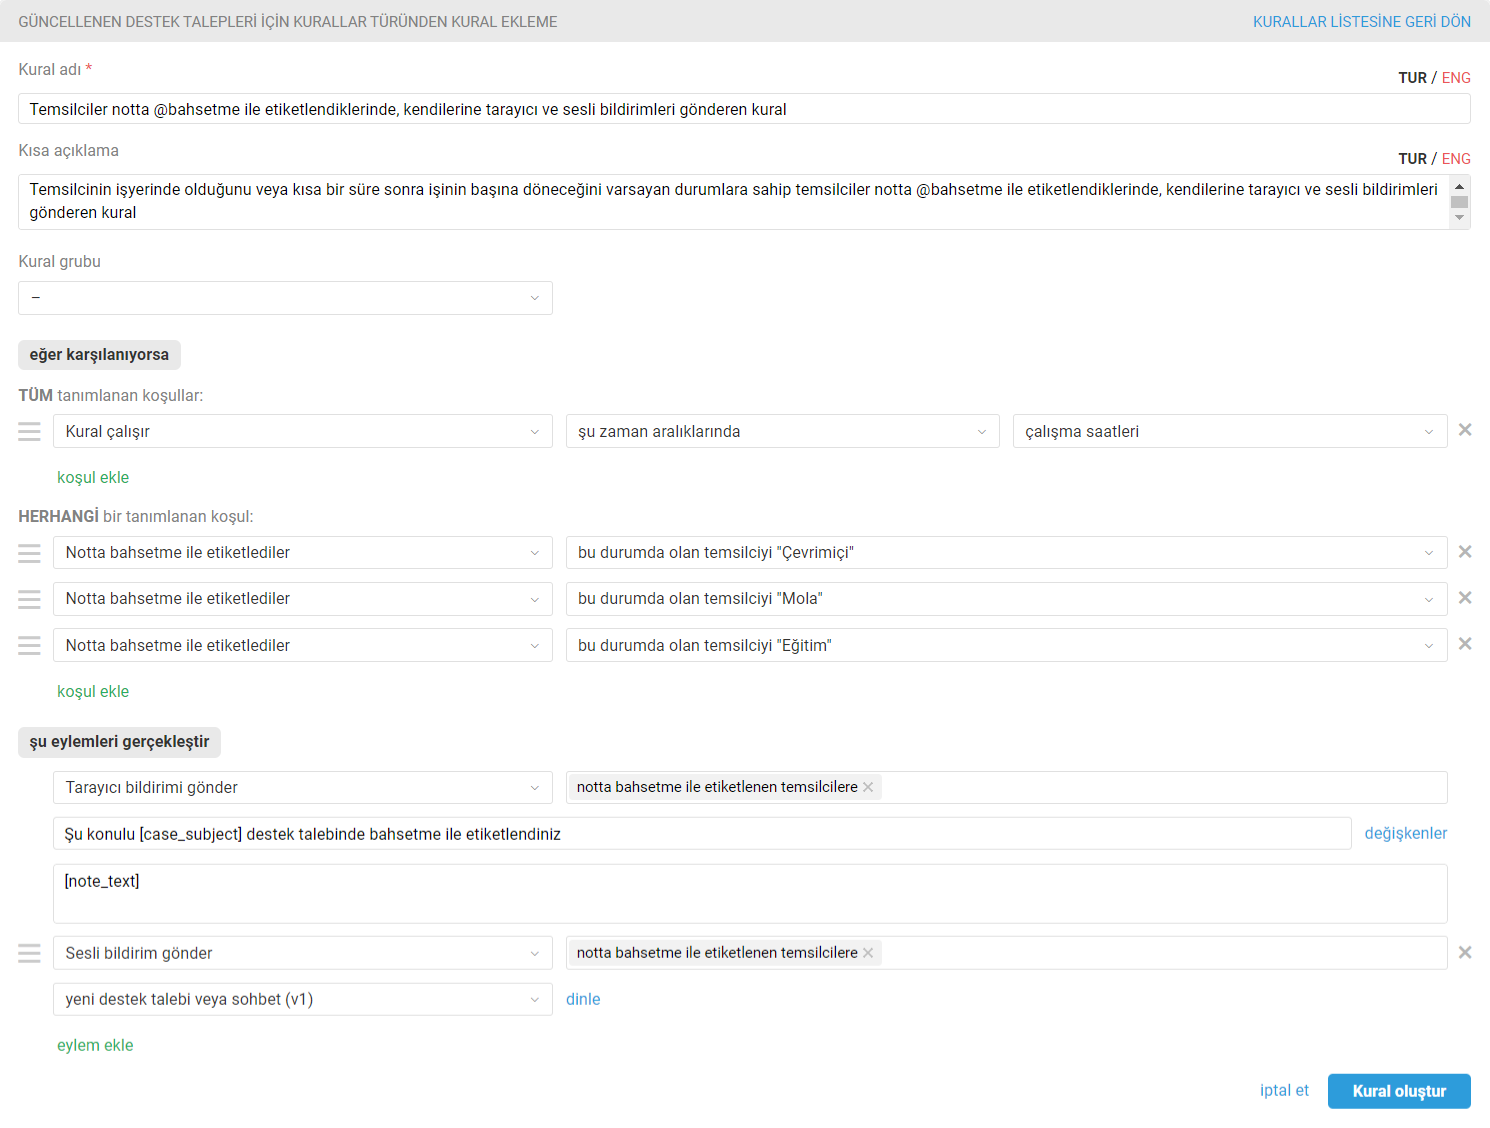Click drag handle of Sesli bildirim action
Viewport: 1490px width, 1128px height.
pos(30,953)
